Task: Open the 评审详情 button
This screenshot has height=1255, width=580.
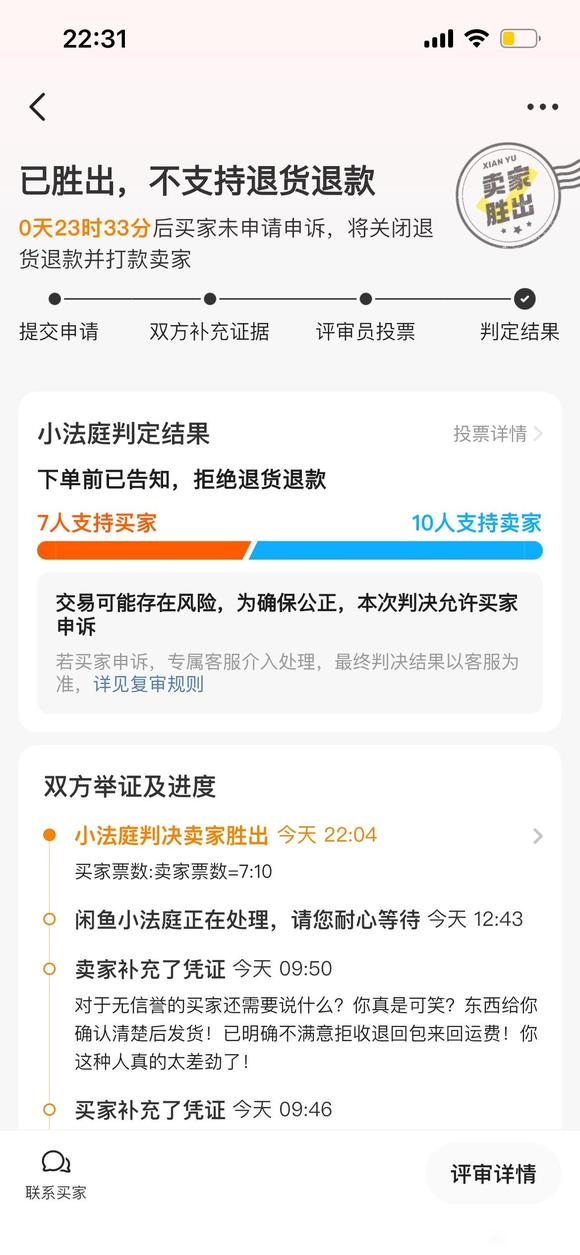Action: click(x=493, y=1173)
